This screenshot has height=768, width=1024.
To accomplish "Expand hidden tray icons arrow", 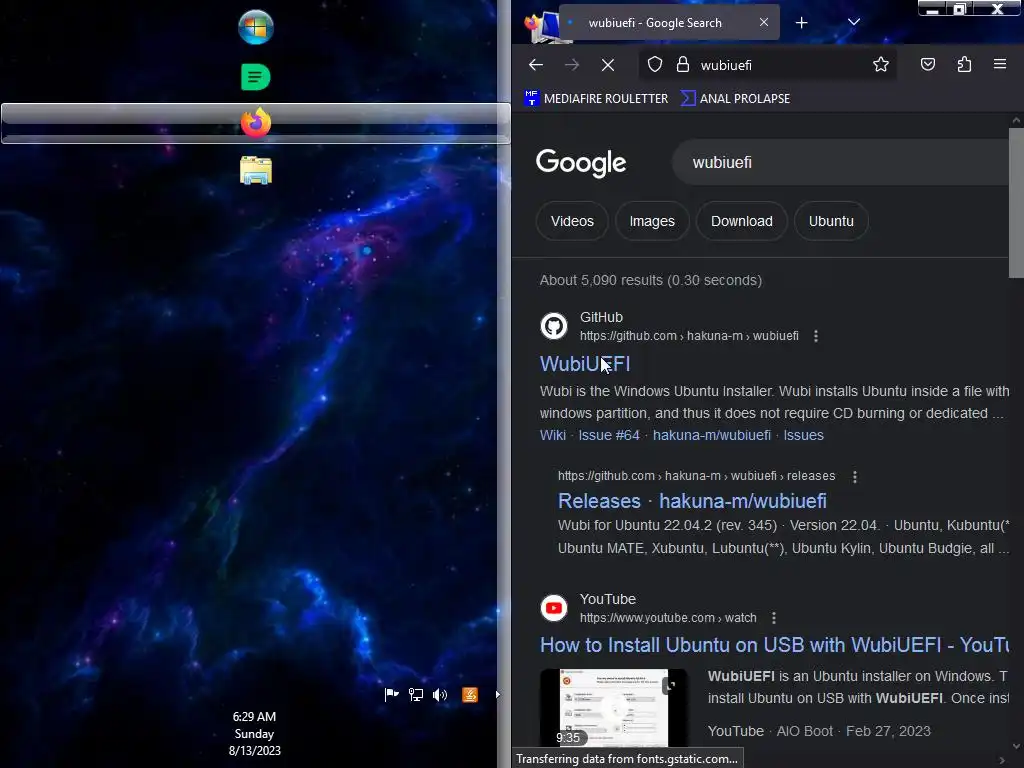I will 498,694.
